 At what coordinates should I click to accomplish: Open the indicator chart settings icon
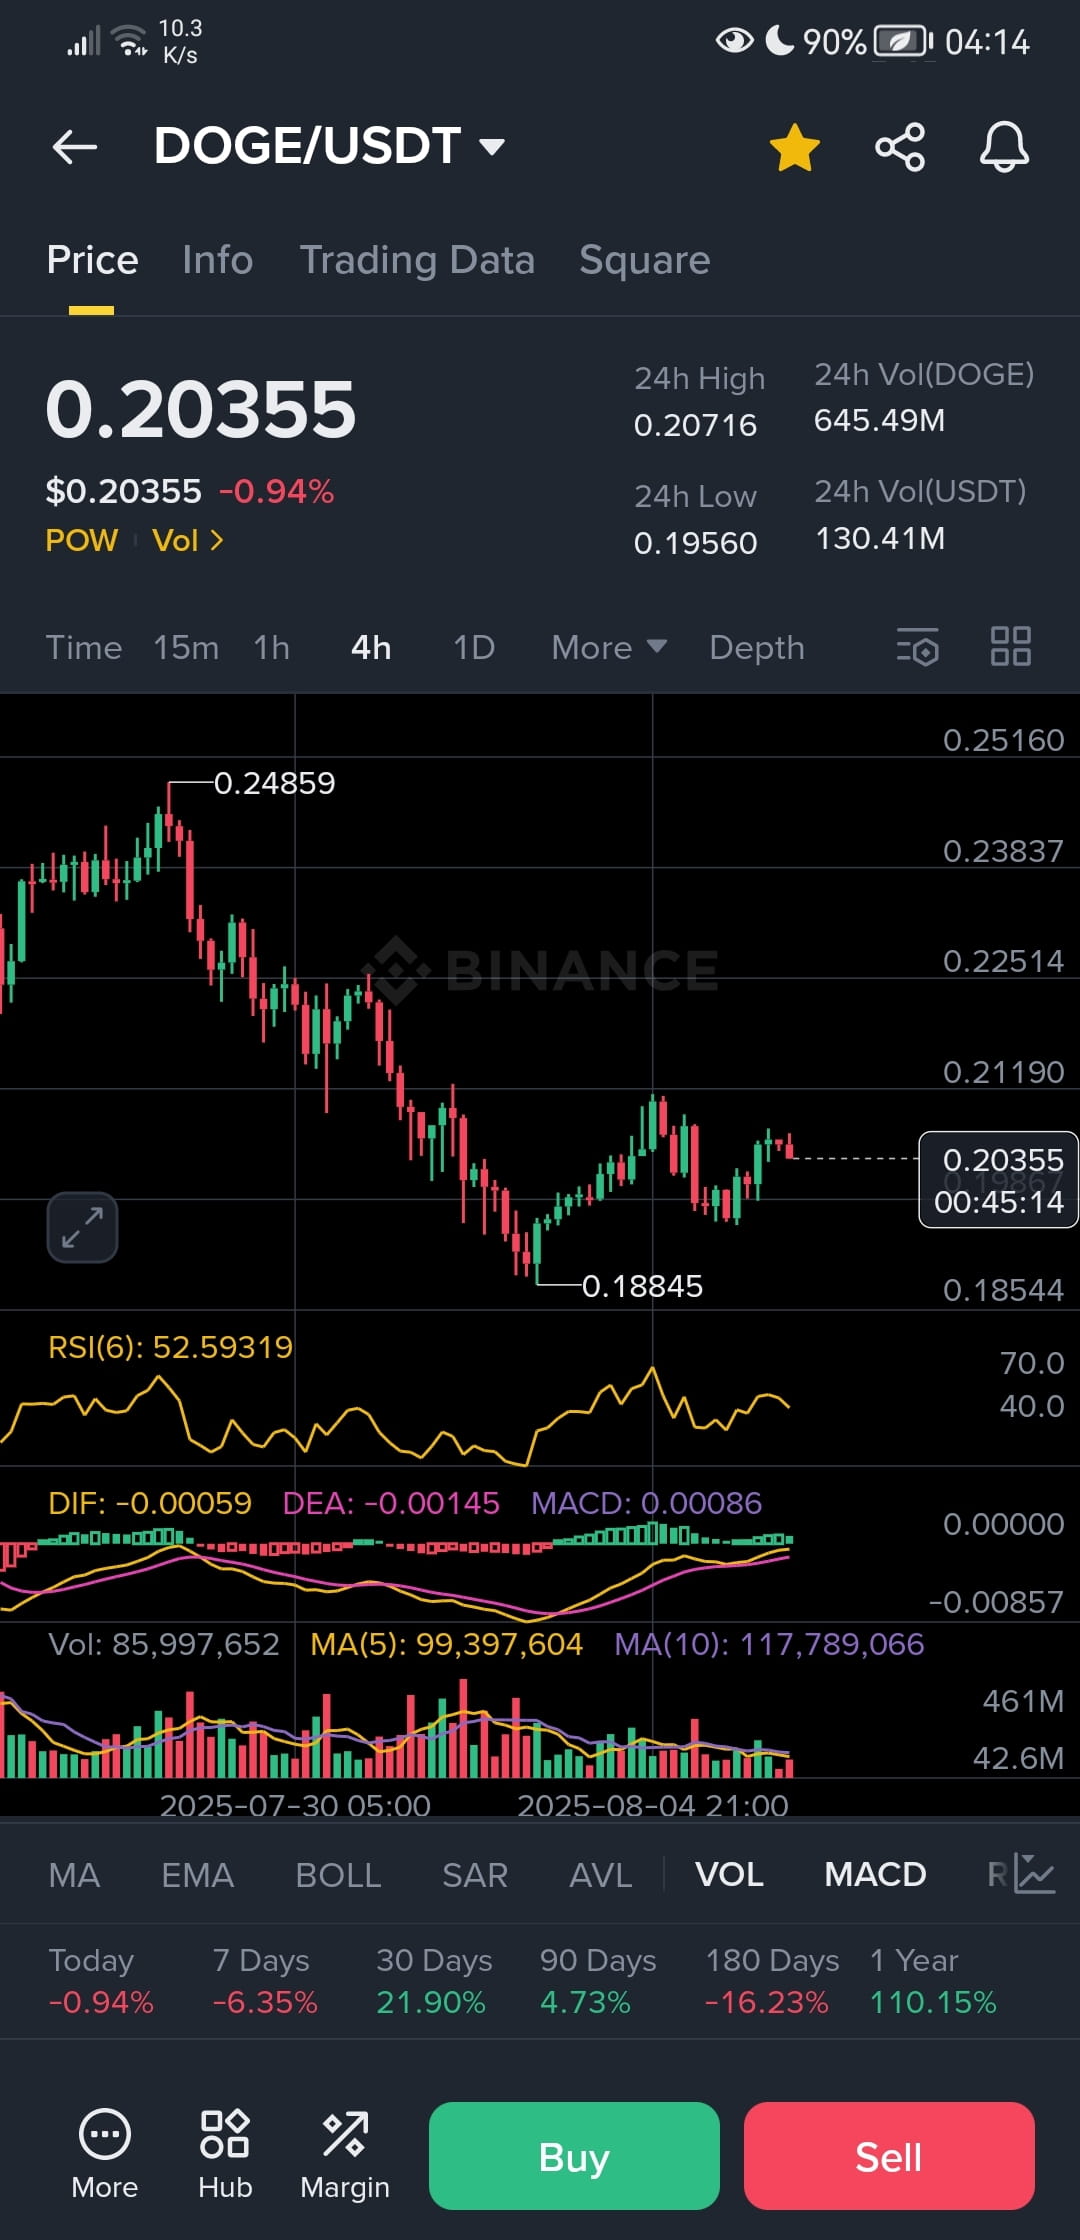(x=1035, y=1873)
